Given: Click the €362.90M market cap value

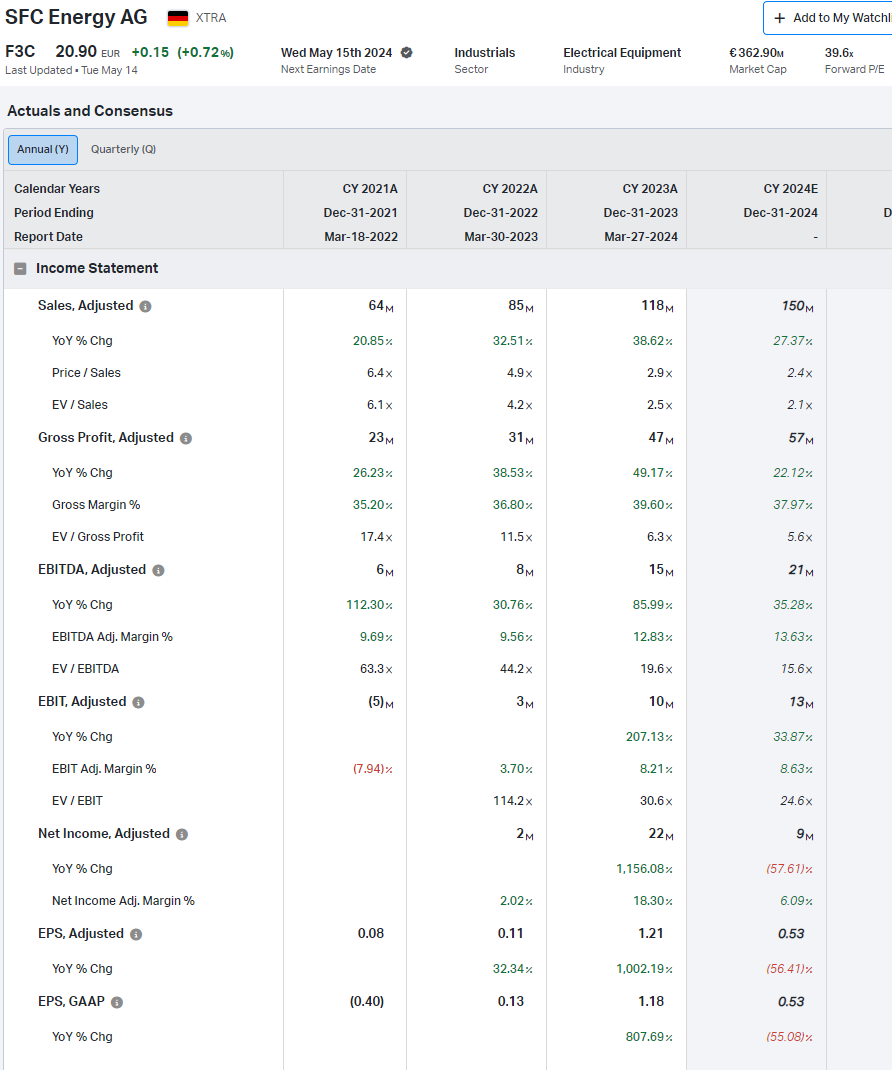Looking at the screenshot, I should point(756,53).
